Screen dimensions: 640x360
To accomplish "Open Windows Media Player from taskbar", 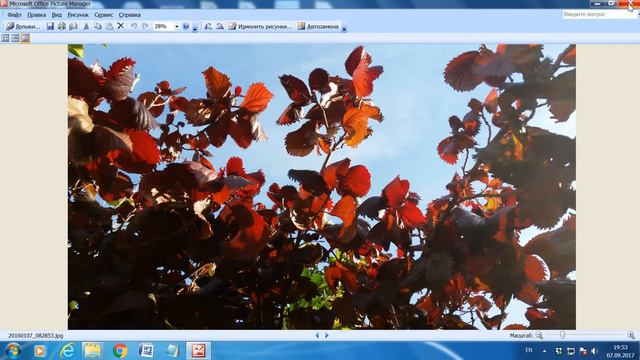I will point(40,351).
